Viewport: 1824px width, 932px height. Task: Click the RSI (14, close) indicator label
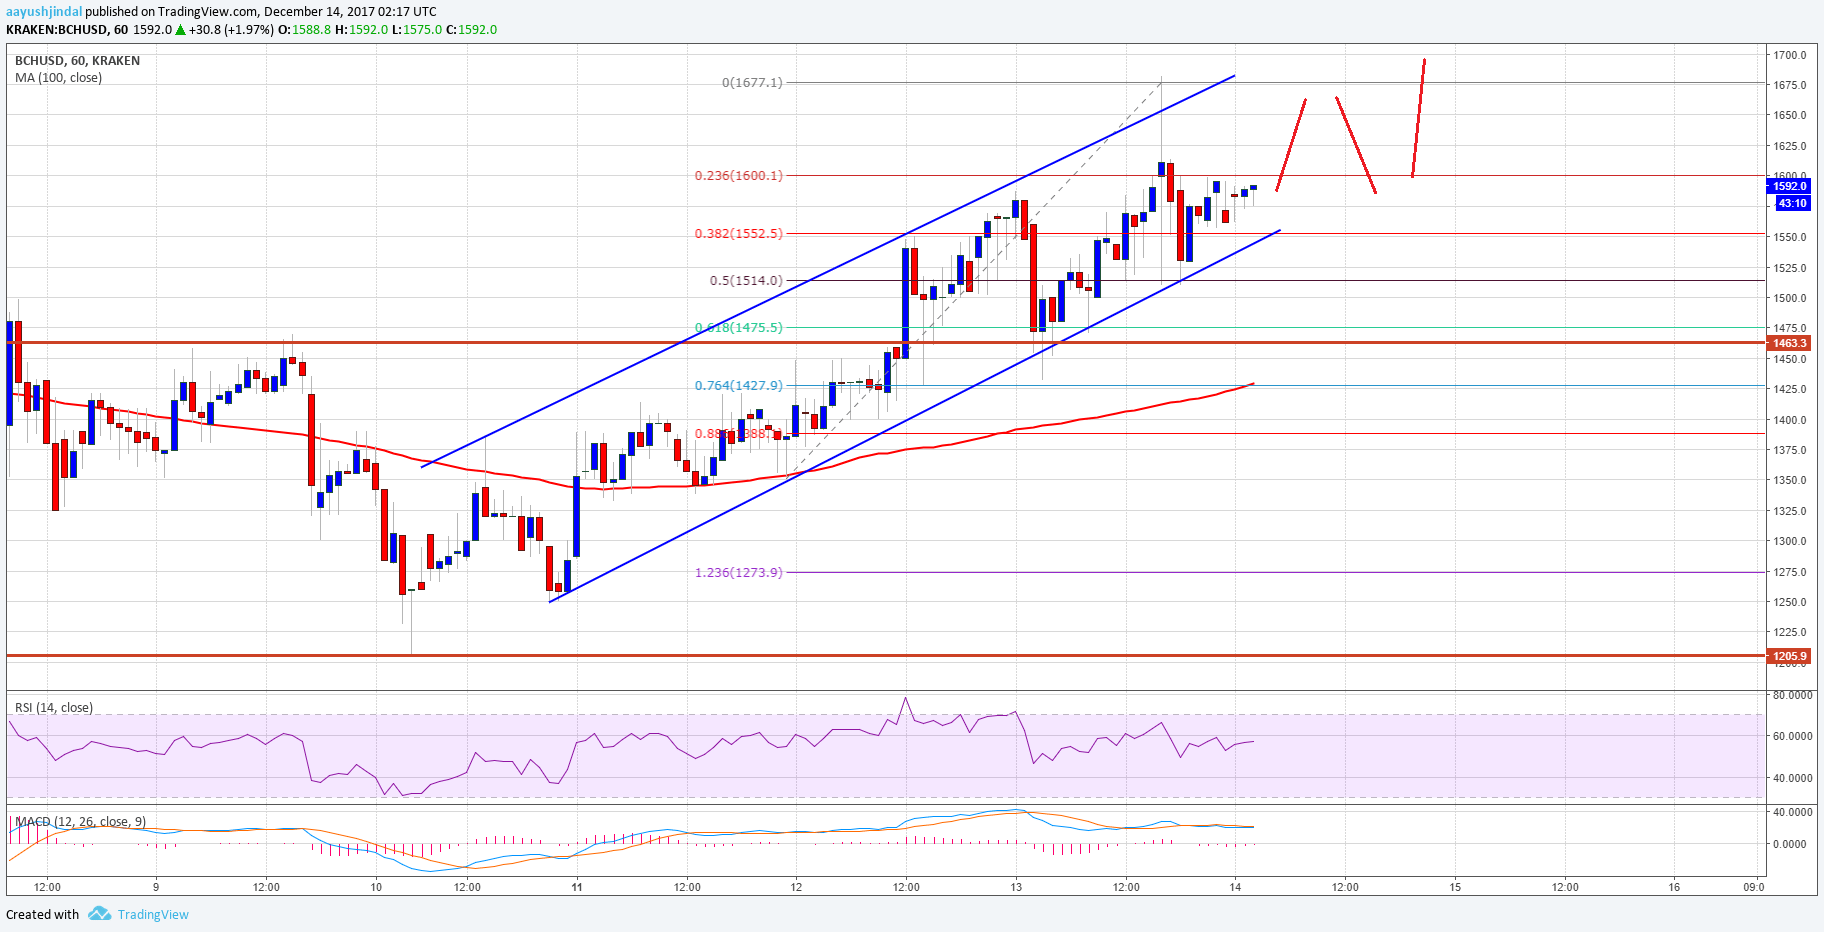pos(54,708)
